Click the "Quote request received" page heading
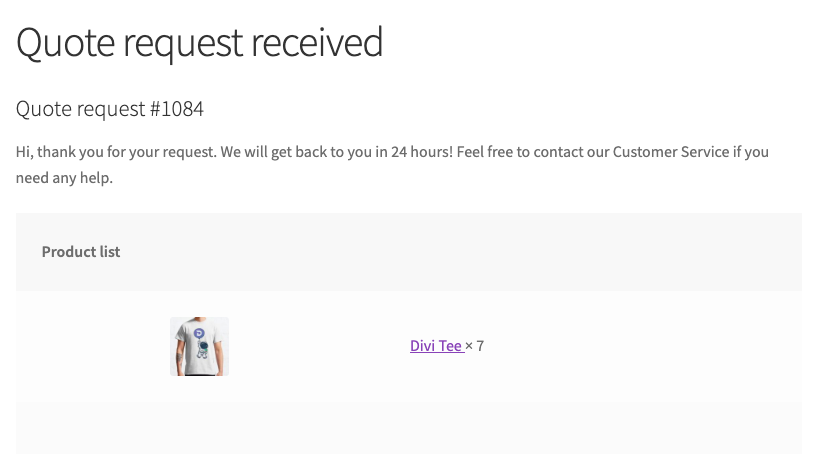The image size is (814, 465). pos(199,43)
